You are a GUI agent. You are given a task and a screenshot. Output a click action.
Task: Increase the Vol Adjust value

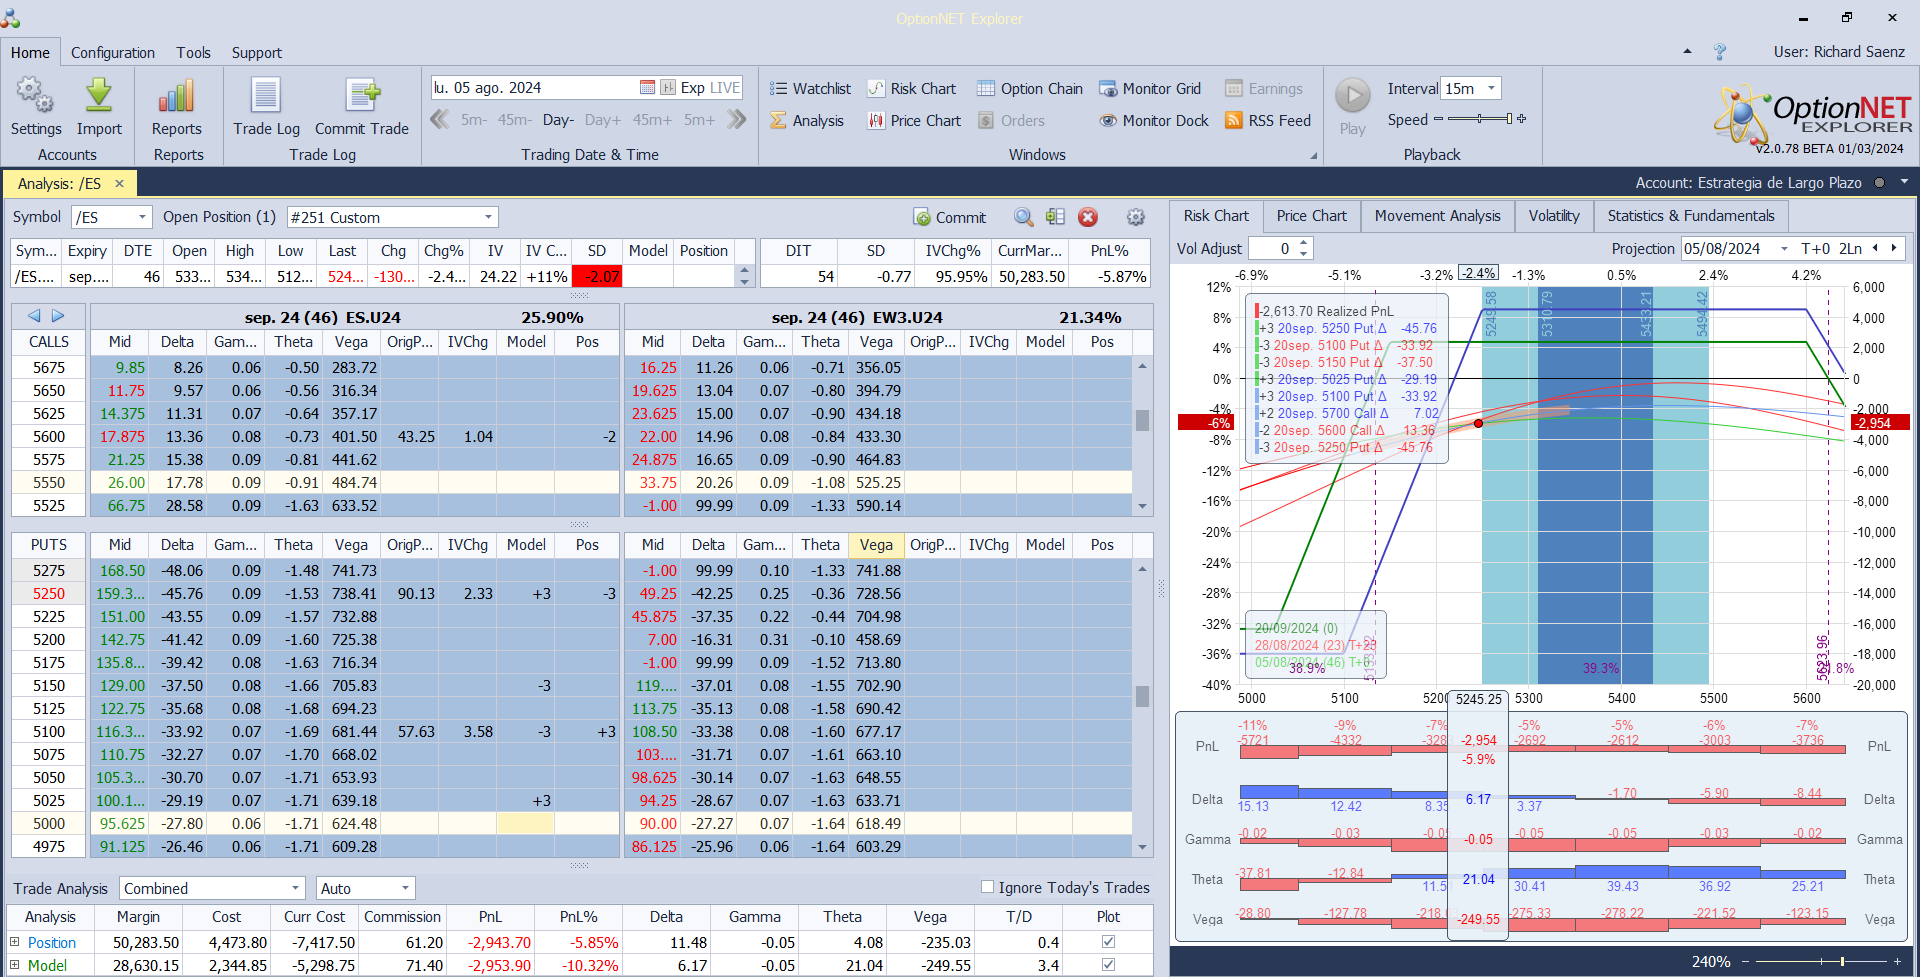pos(1304,243)
